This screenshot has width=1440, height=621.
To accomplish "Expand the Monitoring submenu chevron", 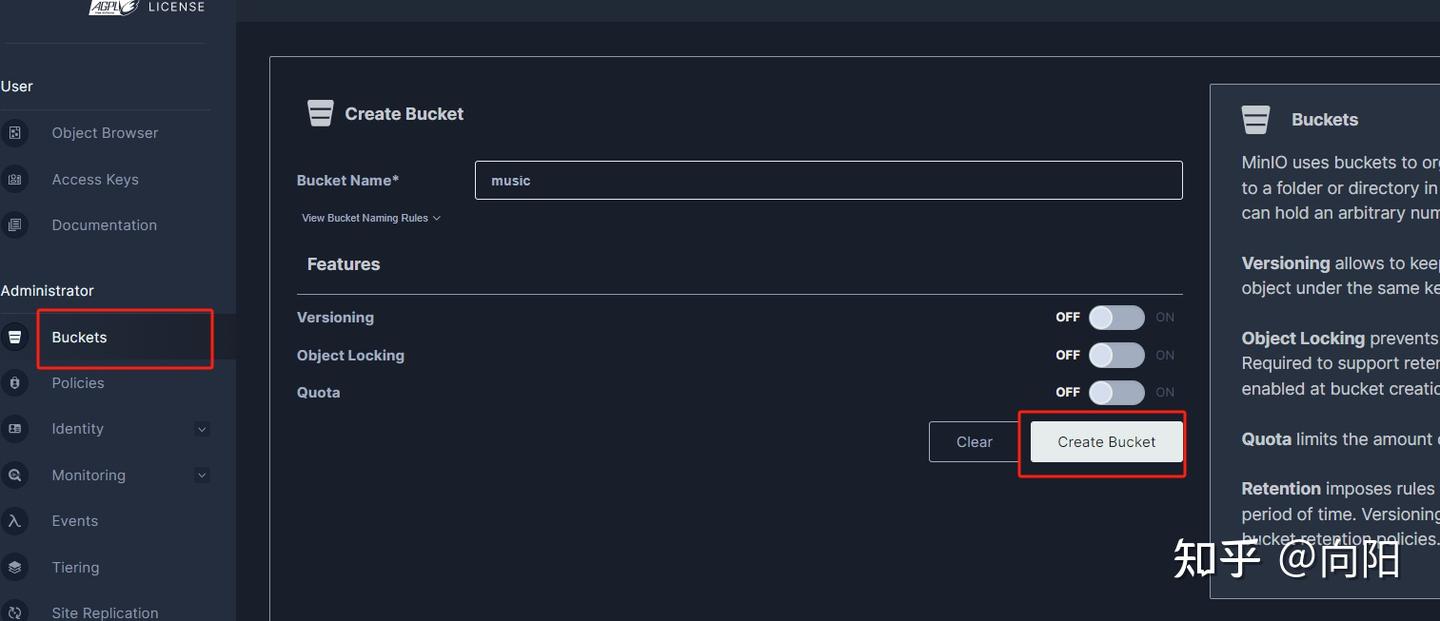I will [x=202, y=475].
